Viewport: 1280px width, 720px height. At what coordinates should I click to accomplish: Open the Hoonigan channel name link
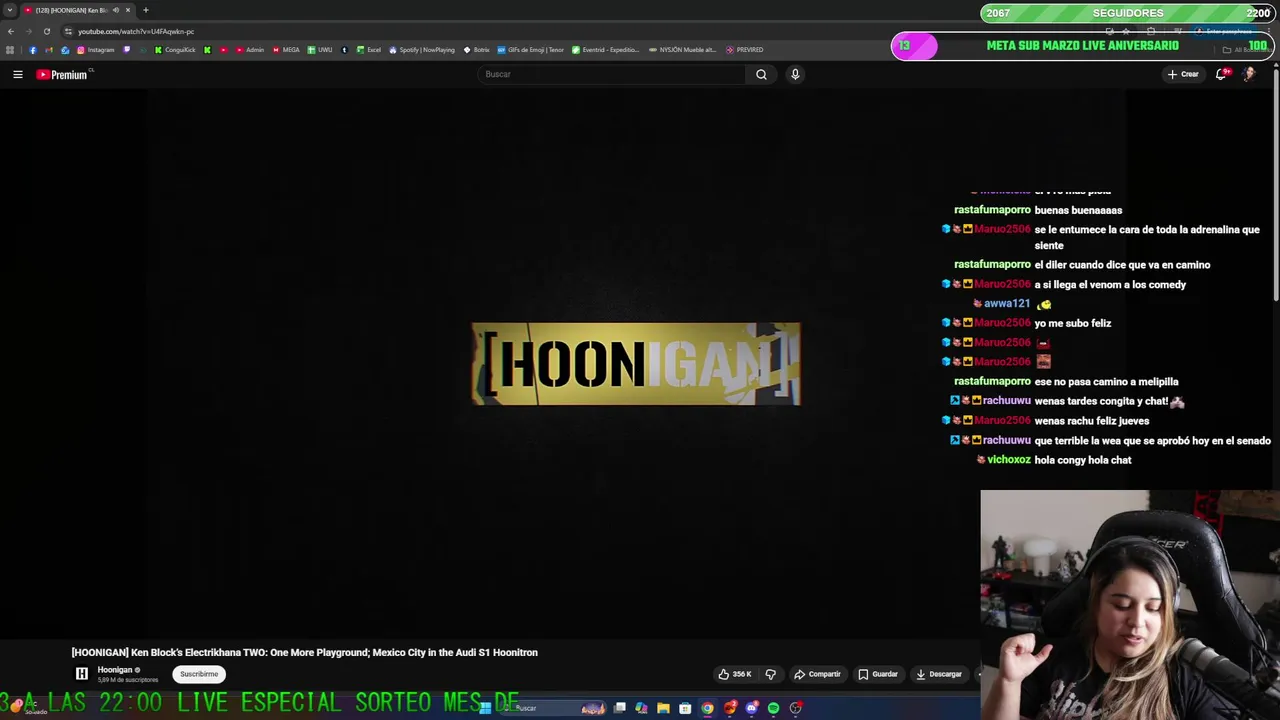click(115, 670)
